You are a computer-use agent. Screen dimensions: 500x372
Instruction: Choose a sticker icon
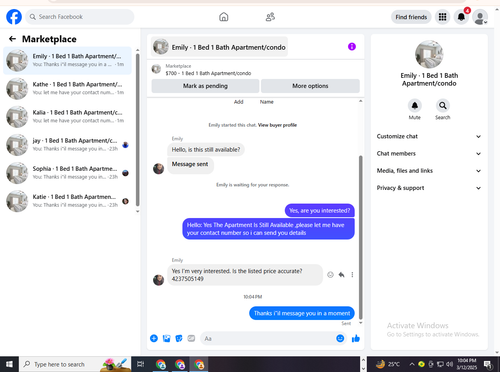(179, 339)
